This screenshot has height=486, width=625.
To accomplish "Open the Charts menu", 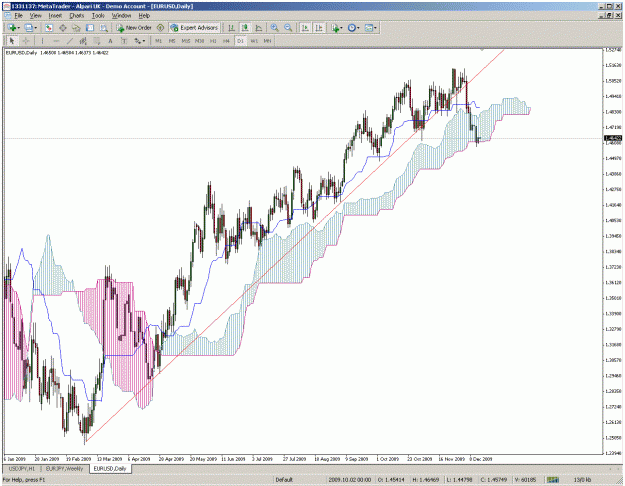I will point(77,16).
